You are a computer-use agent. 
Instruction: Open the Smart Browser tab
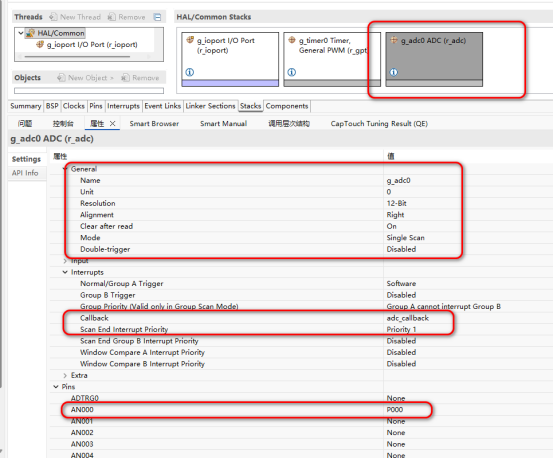click(x=154, y=123)
